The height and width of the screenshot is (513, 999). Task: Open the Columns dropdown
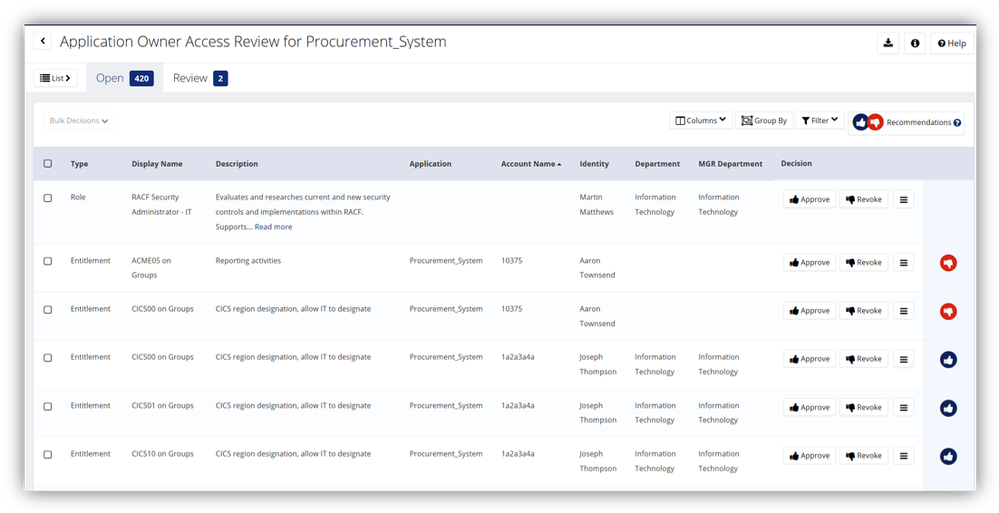[700, 121]
